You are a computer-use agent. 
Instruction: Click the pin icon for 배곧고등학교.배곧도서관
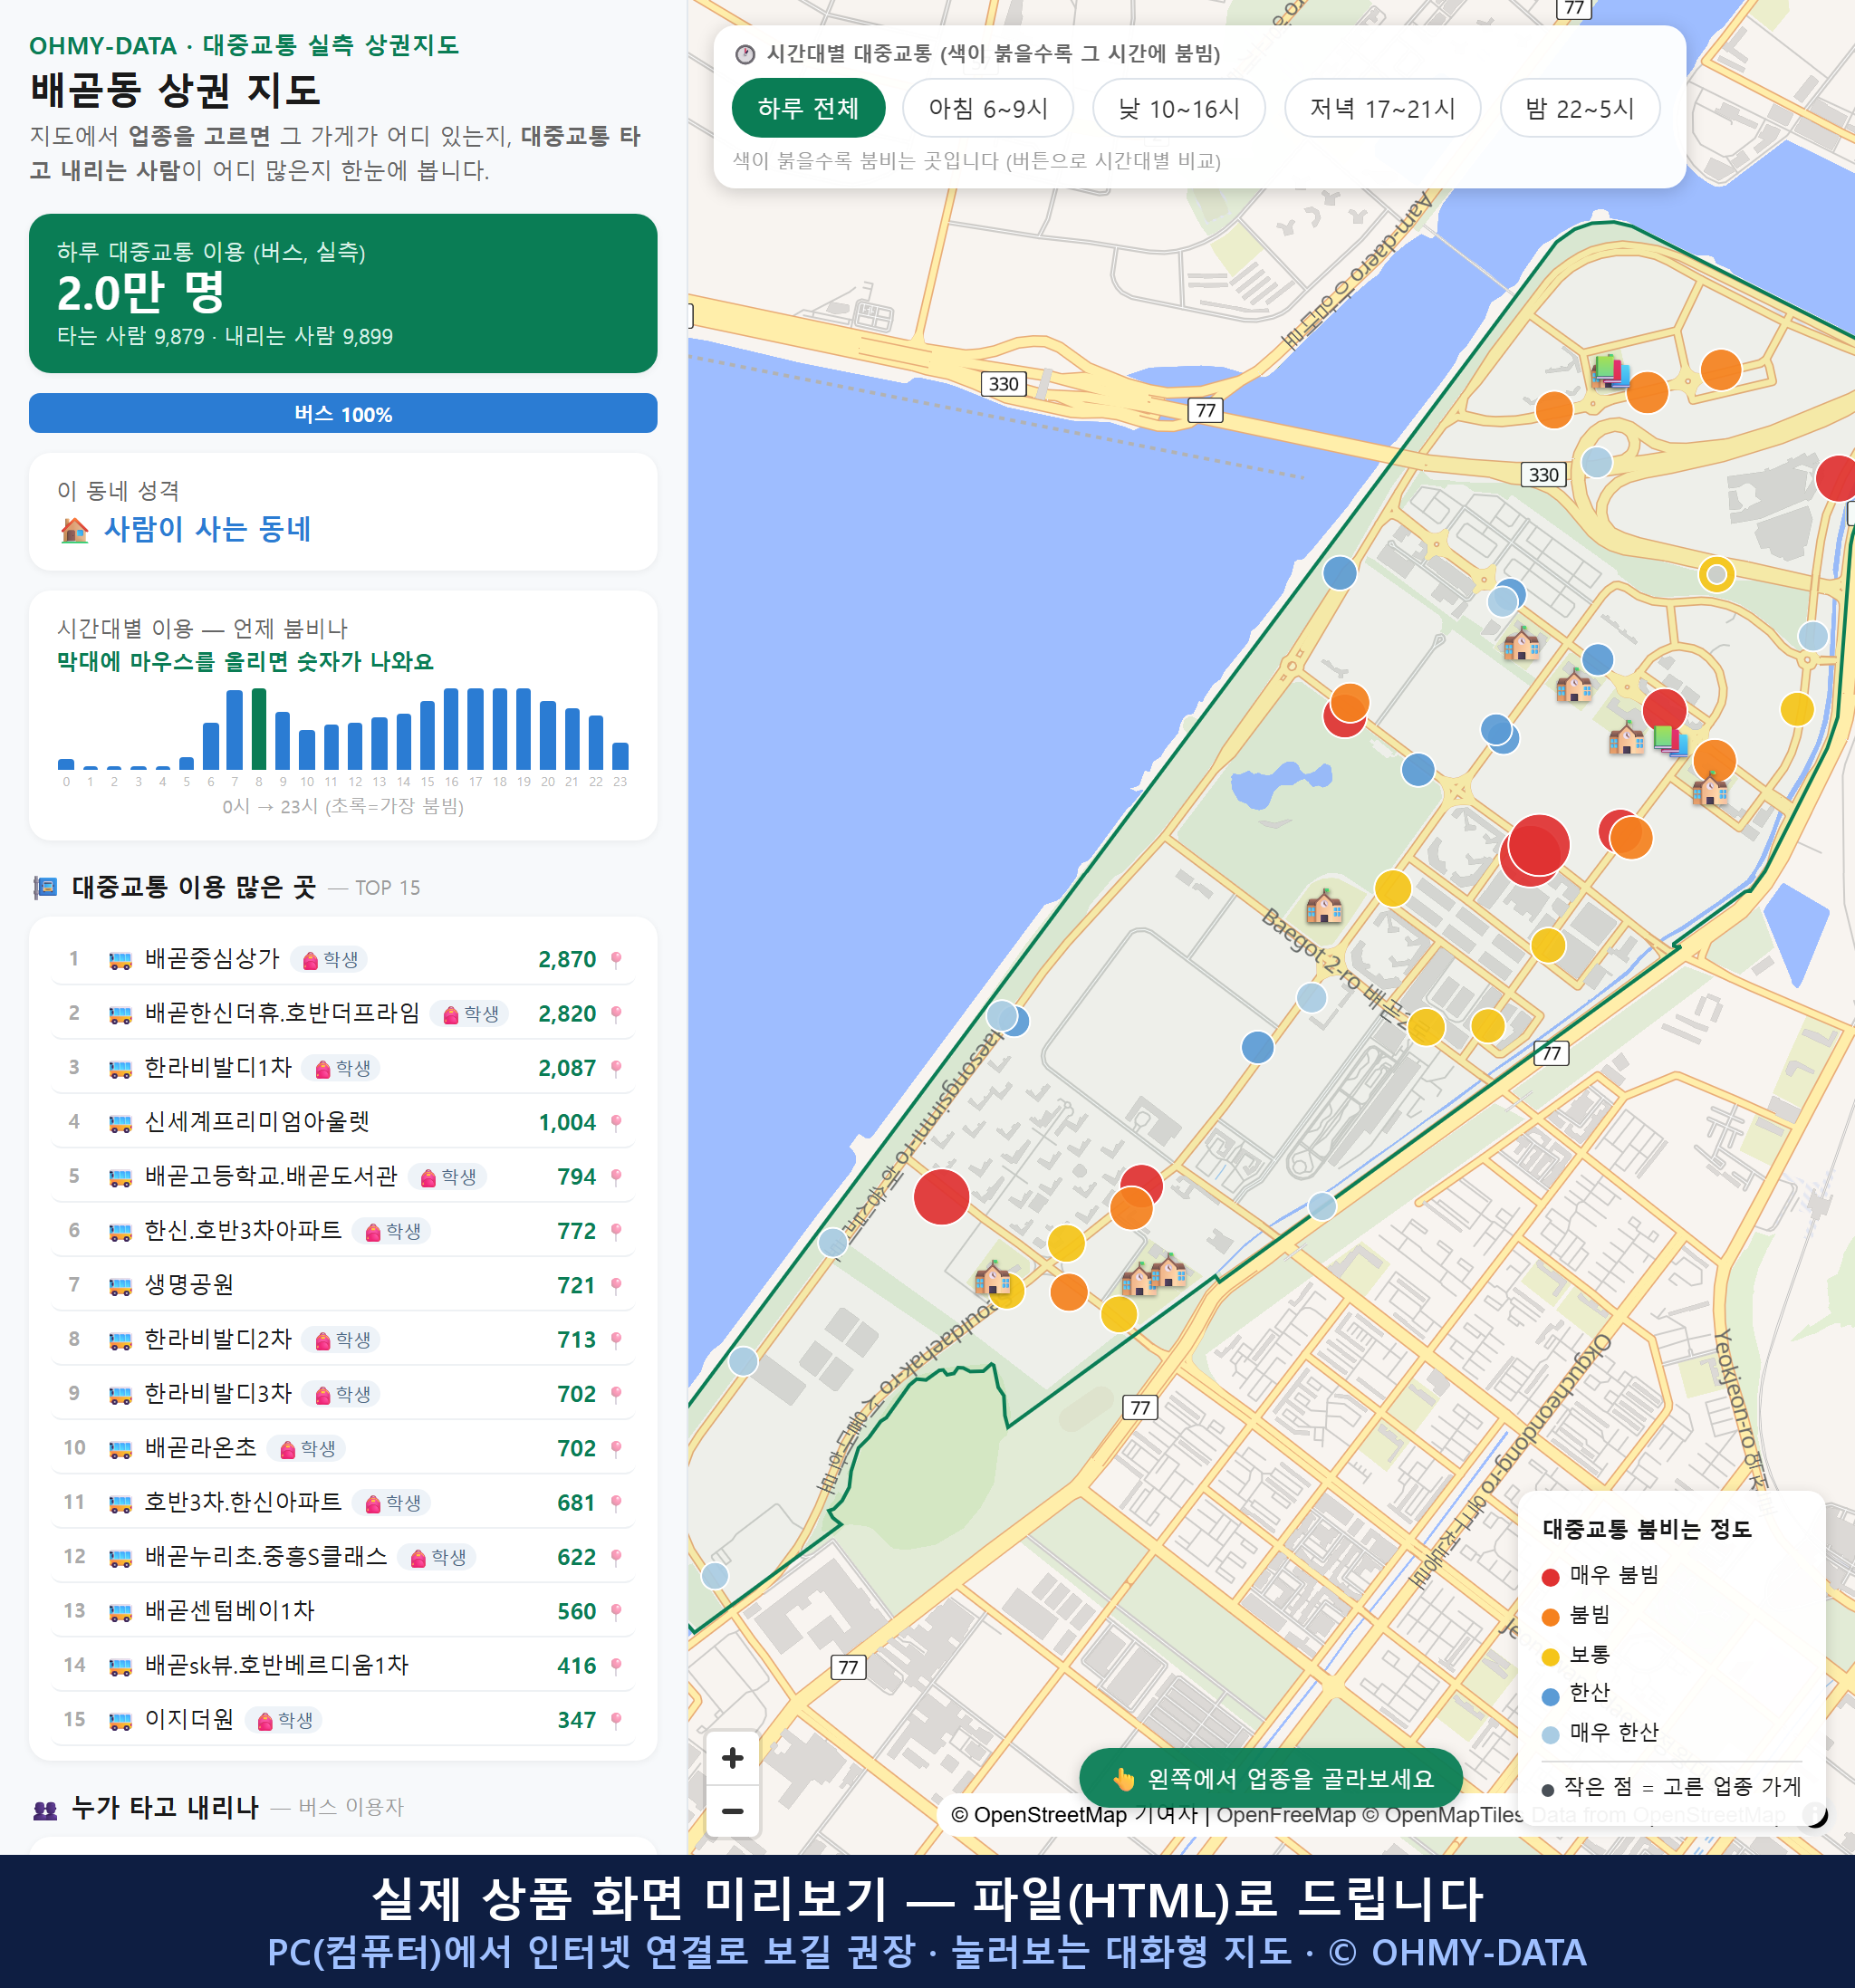[x=616, y=1177]
